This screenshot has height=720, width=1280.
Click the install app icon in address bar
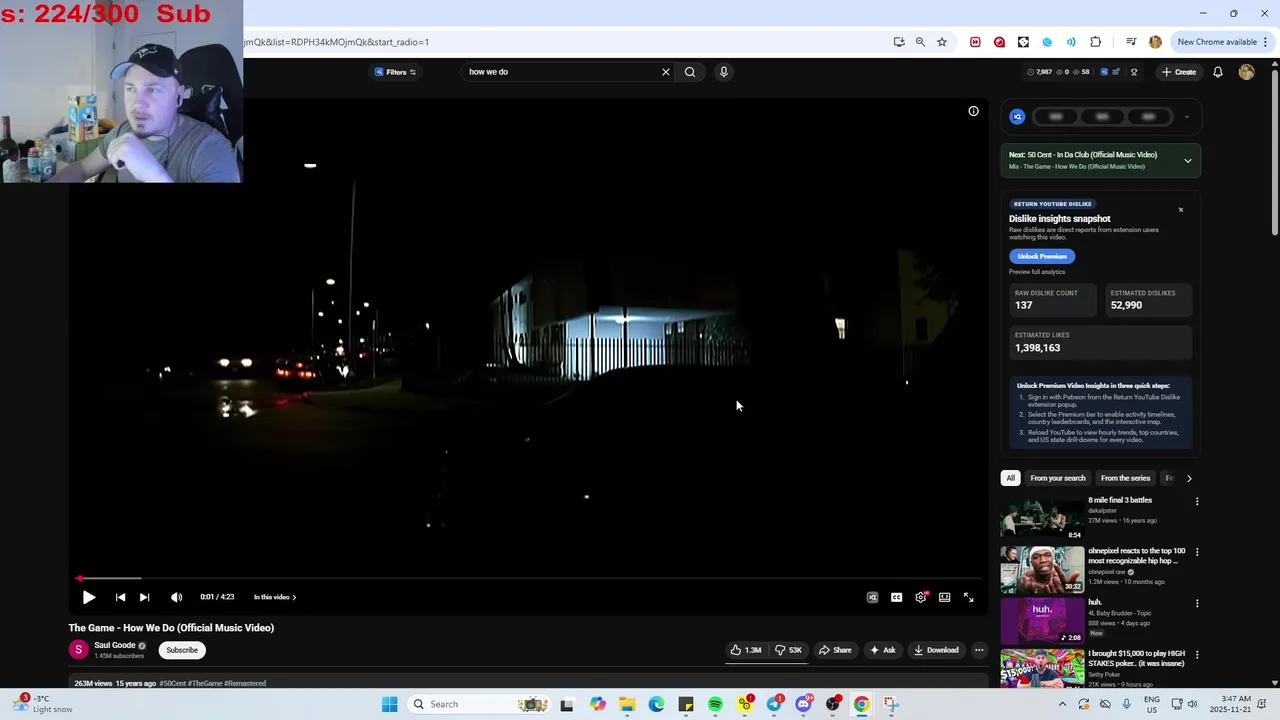(899, 42)
